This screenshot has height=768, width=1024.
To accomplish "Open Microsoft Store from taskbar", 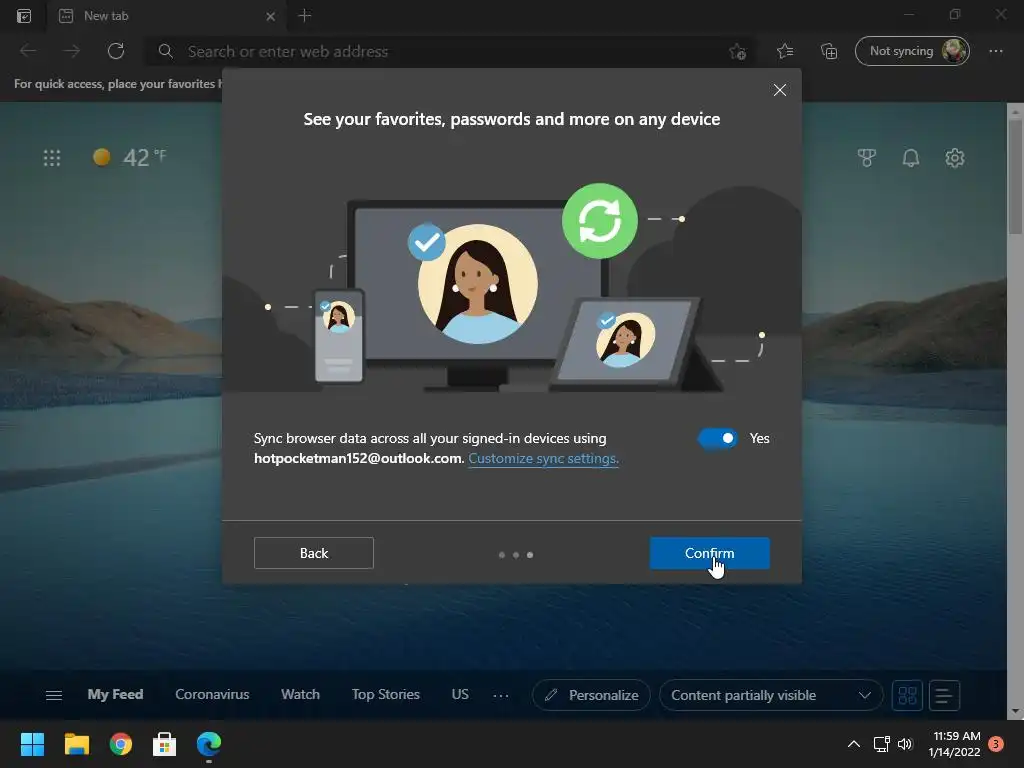I will point(165,744).
